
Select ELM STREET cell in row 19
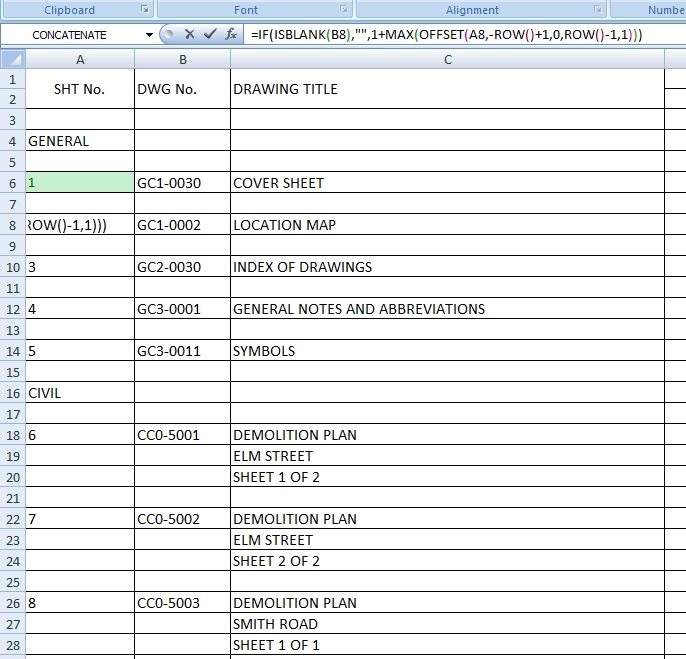click(448, 456)
